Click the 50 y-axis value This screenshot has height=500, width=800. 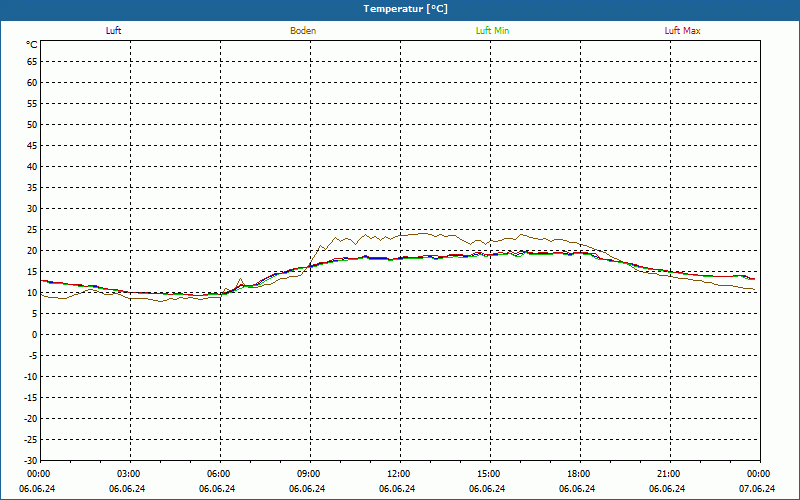click(x=32, y=124)
